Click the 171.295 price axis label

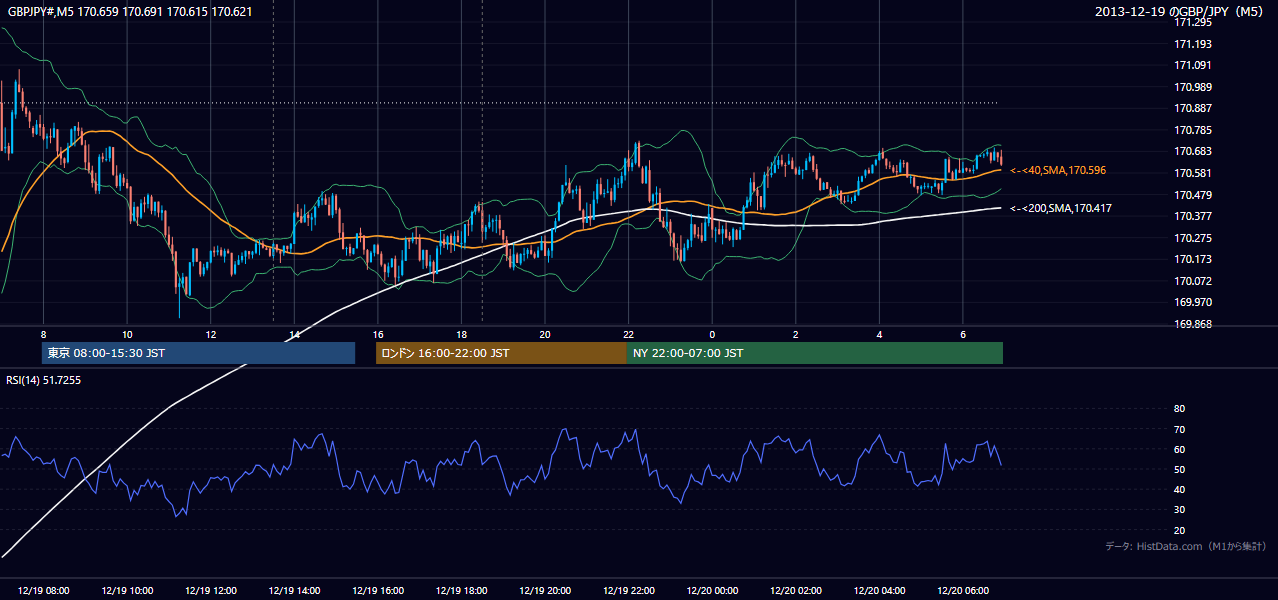(x=1193, y=22)
